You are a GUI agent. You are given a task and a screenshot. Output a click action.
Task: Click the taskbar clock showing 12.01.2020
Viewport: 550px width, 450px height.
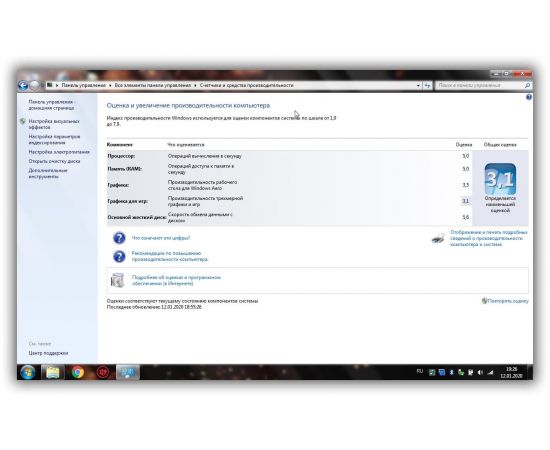click(x=511, y=372)
